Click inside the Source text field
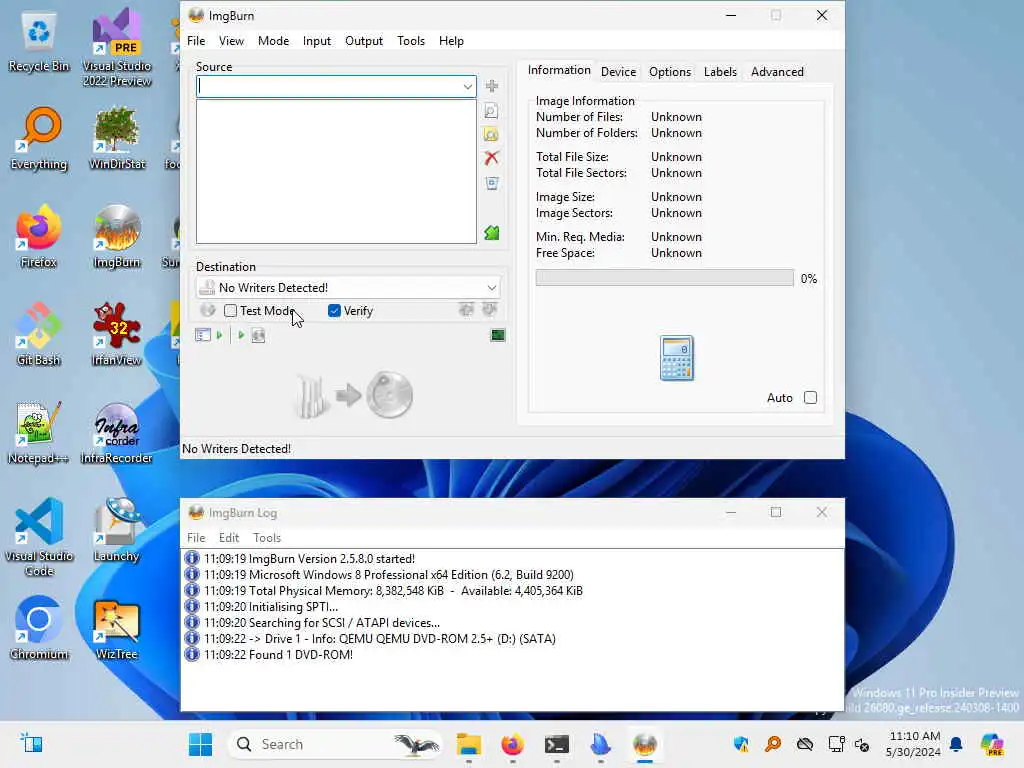 [x=329, y=86]
